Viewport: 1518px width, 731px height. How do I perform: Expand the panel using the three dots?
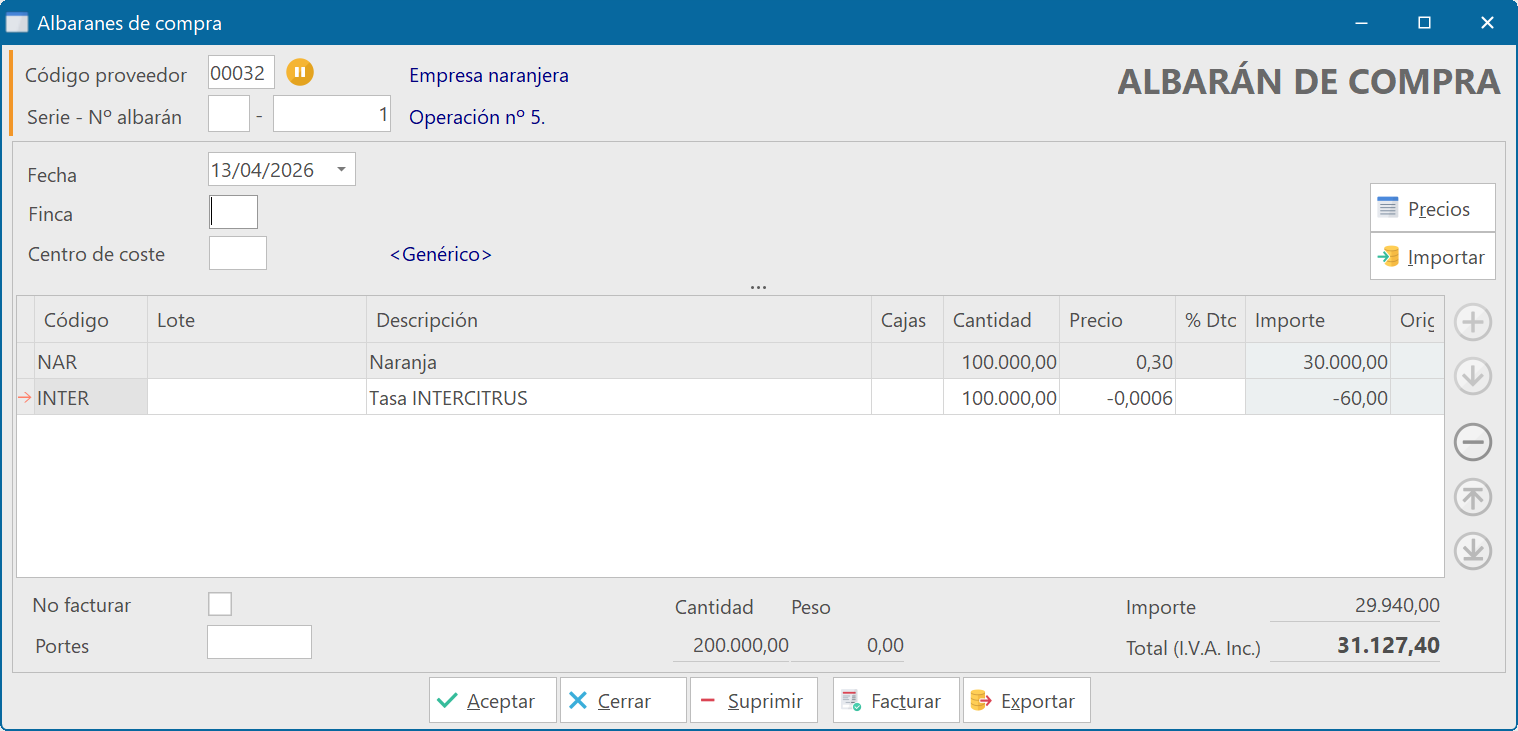click(x=758, y=287)
